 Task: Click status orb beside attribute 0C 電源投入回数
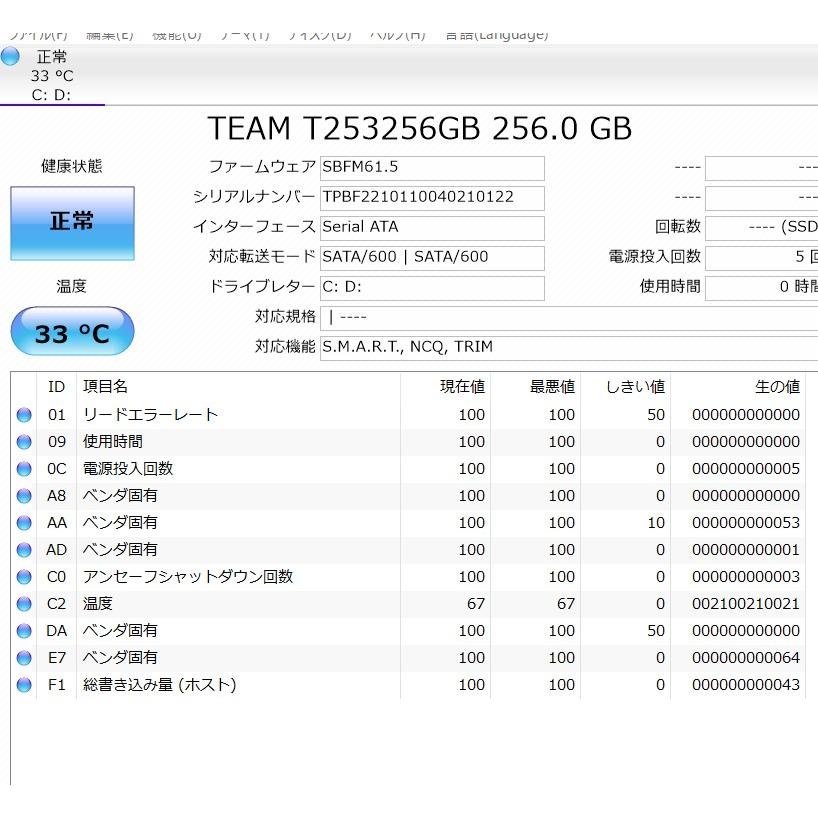[x=24, y=469]
